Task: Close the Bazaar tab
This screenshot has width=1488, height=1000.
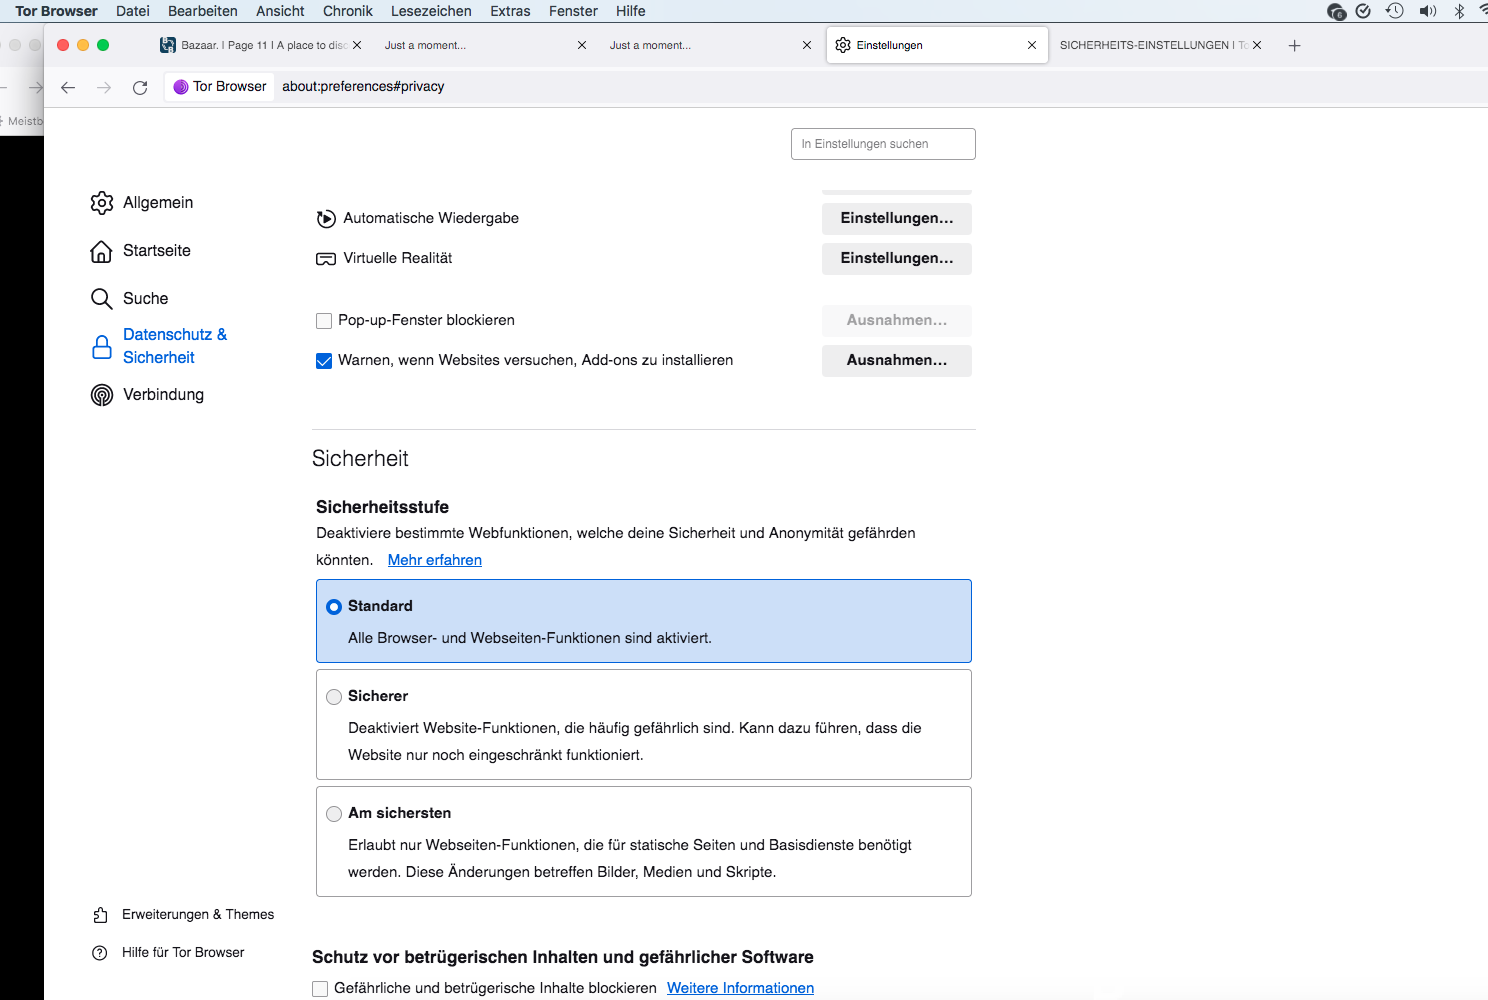Action: point(357,45)
